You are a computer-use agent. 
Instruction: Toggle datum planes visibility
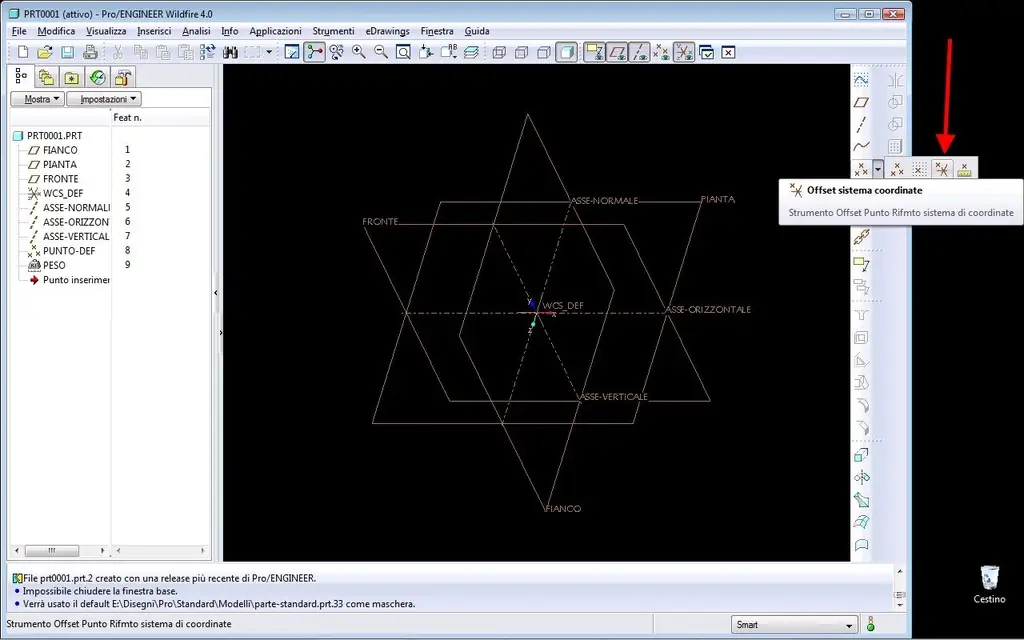click(x=616, y=52)
